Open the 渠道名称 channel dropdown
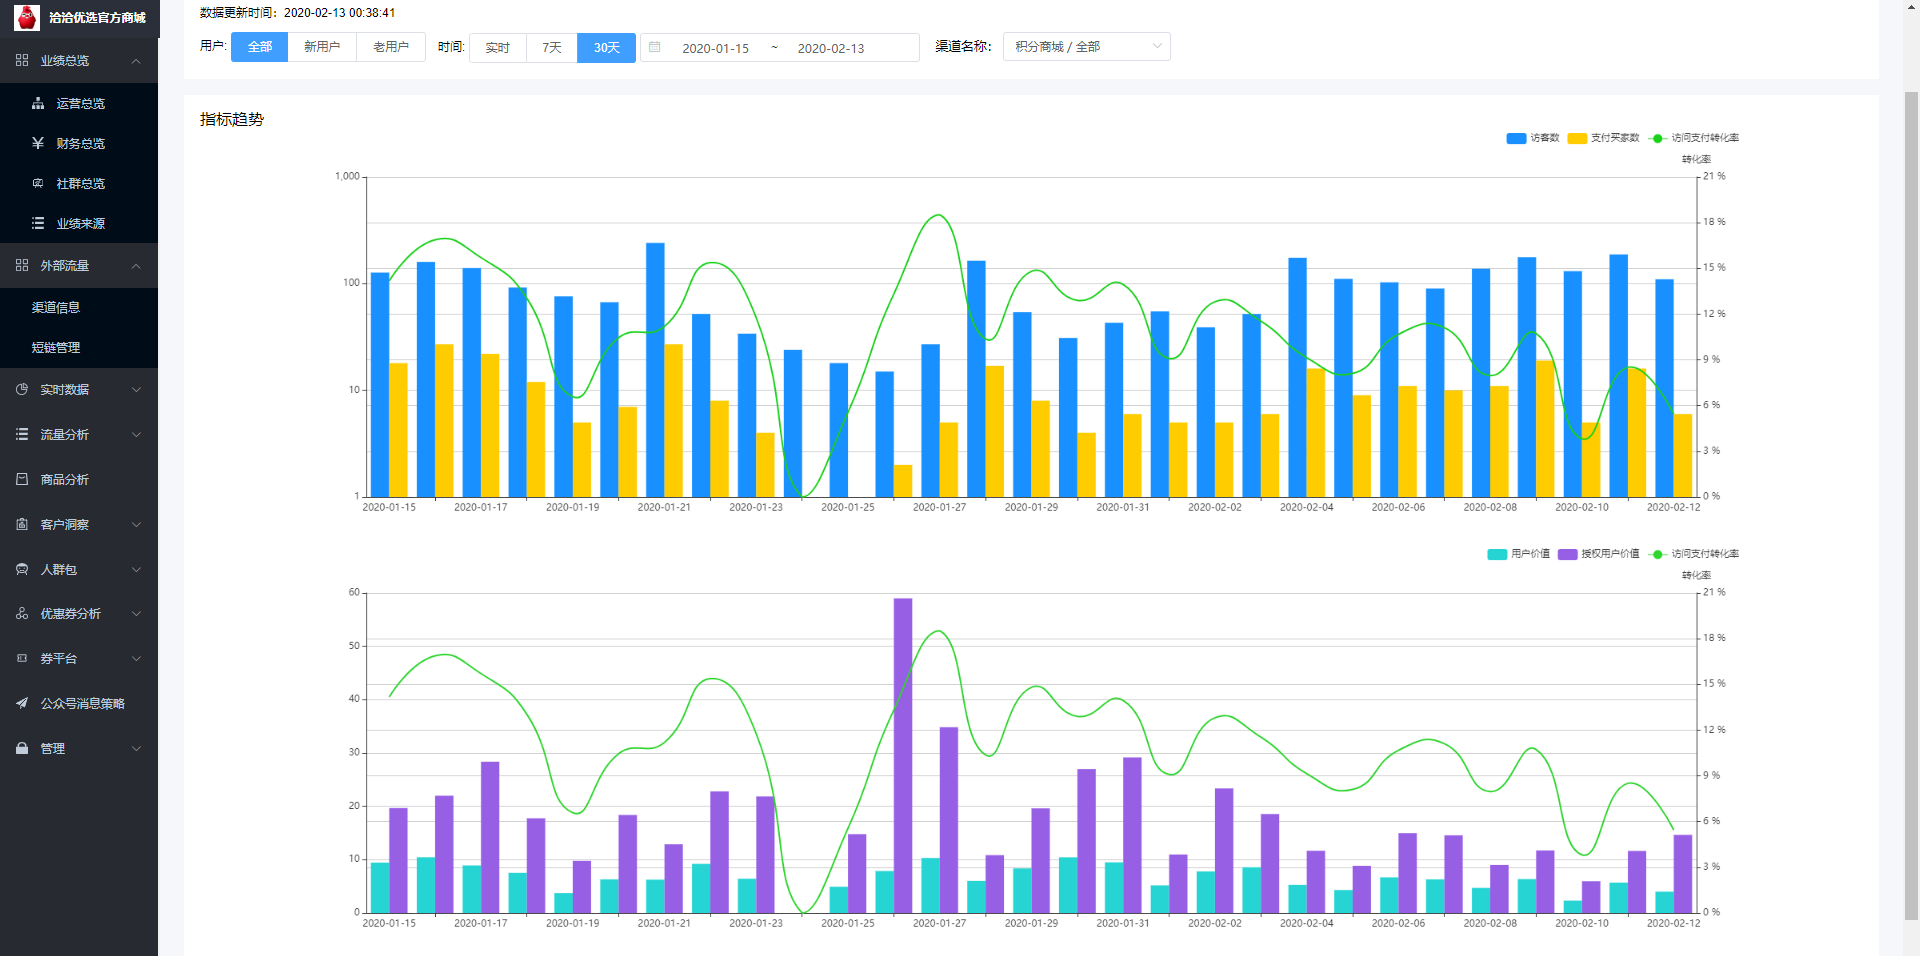Screen dimensions: 1920x956 click(1086, 47)
